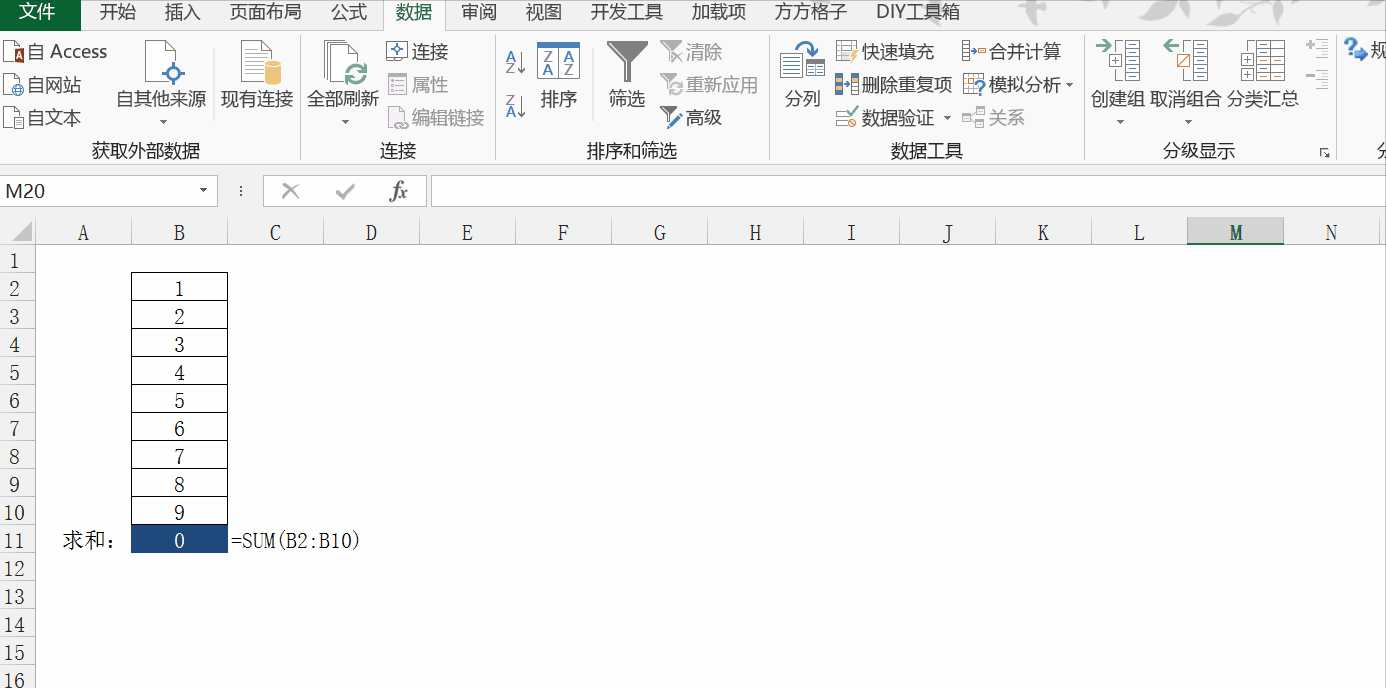This screenshot has height=688, width=1386.
Task: Sort ascending A to Z
Action: (516, 62)
